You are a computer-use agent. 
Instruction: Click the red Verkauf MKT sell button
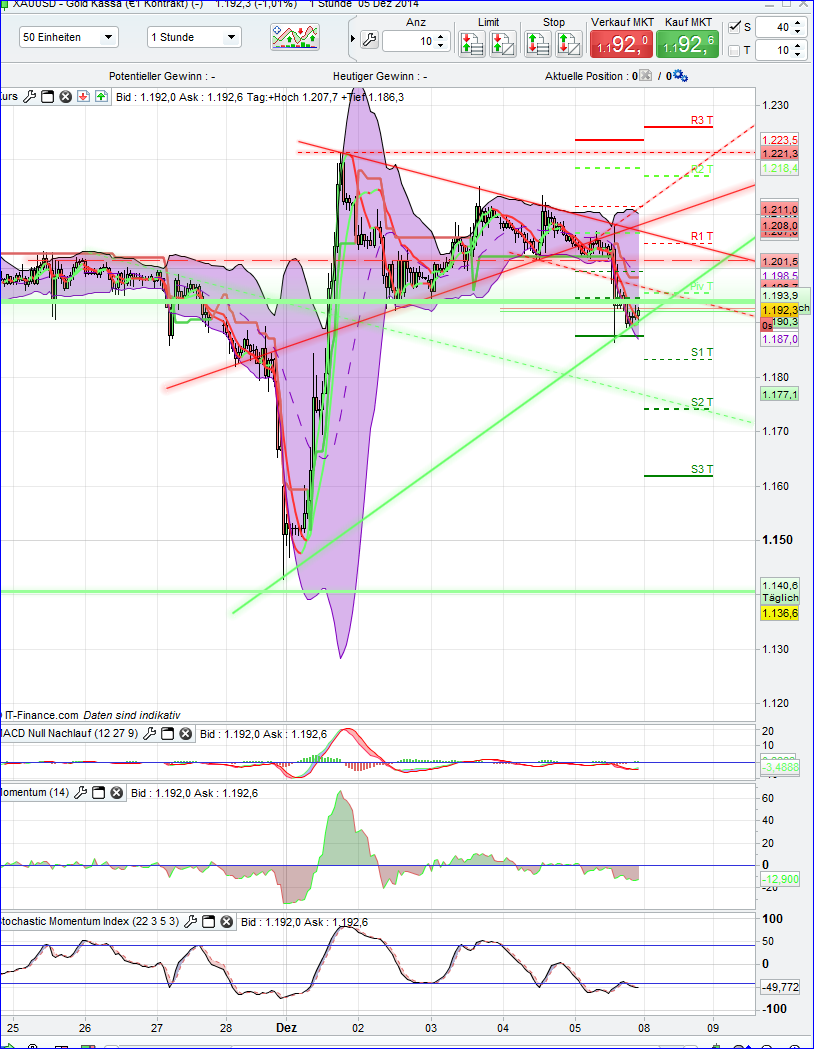click(x=621, y=43)
